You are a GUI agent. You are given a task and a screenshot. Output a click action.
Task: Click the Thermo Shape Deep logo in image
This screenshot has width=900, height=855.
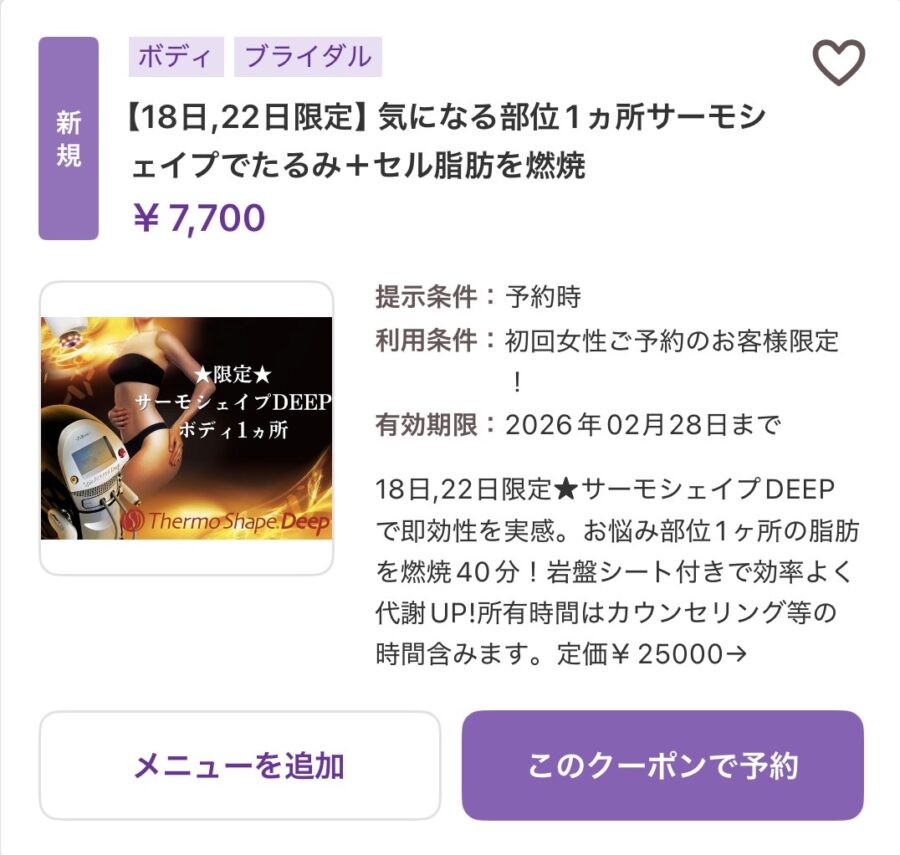[226, 521]
